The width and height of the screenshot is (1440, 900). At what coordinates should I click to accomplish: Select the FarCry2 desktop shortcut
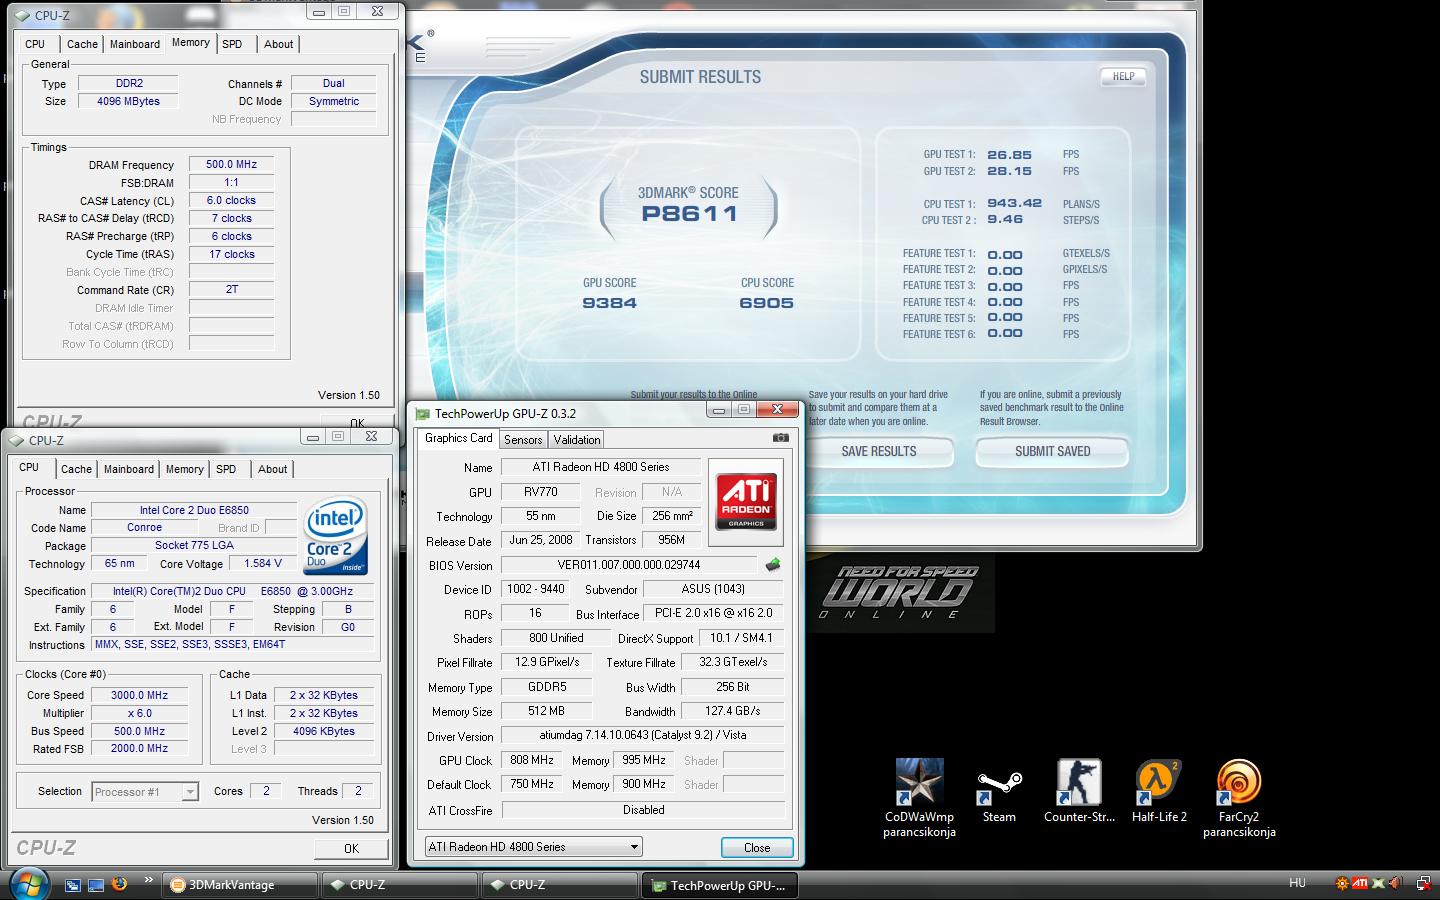(1239, 798)
